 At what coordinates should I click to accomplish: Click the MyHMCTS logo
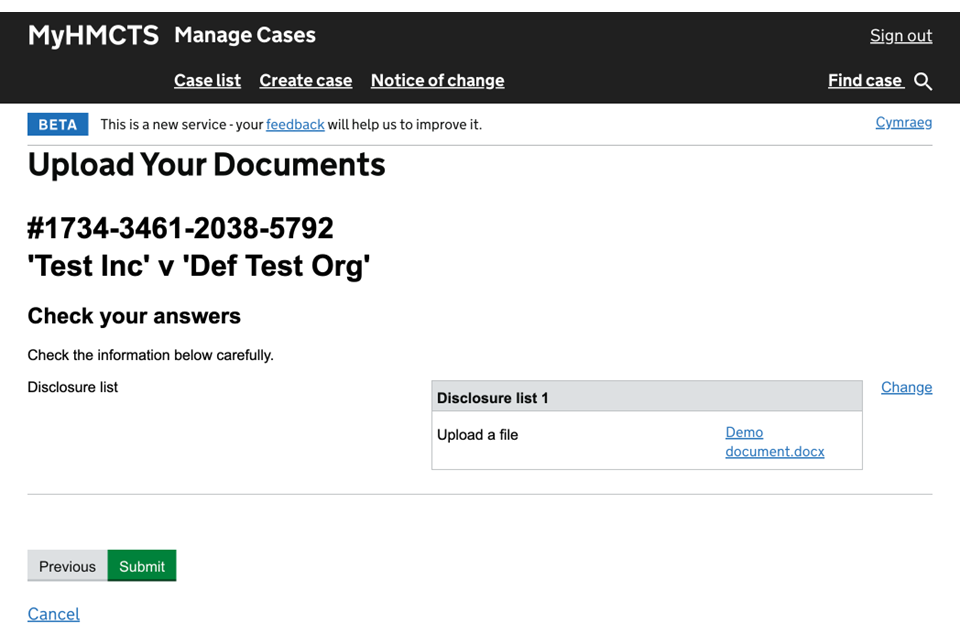tap(93, 36)
